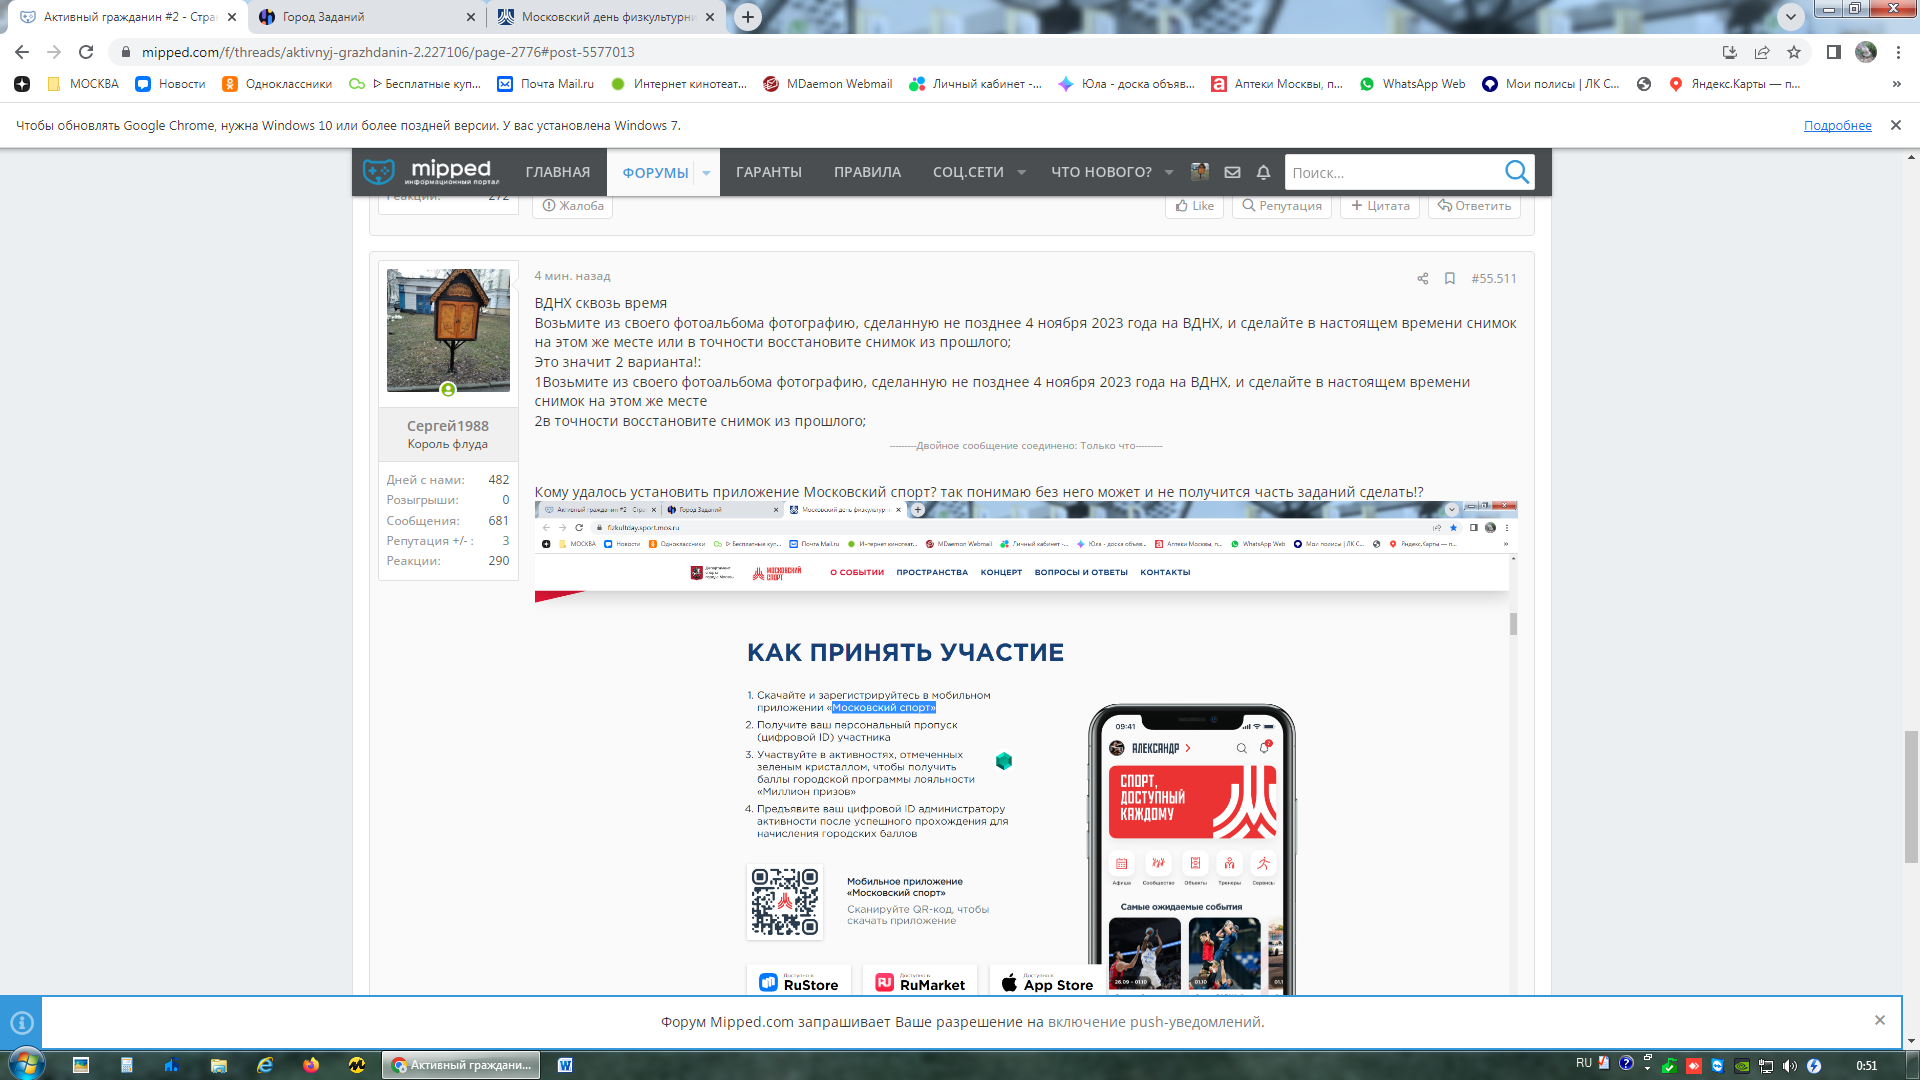
Task: Open TeamViewer tray icon
Action: [x=1717, y=1066]
